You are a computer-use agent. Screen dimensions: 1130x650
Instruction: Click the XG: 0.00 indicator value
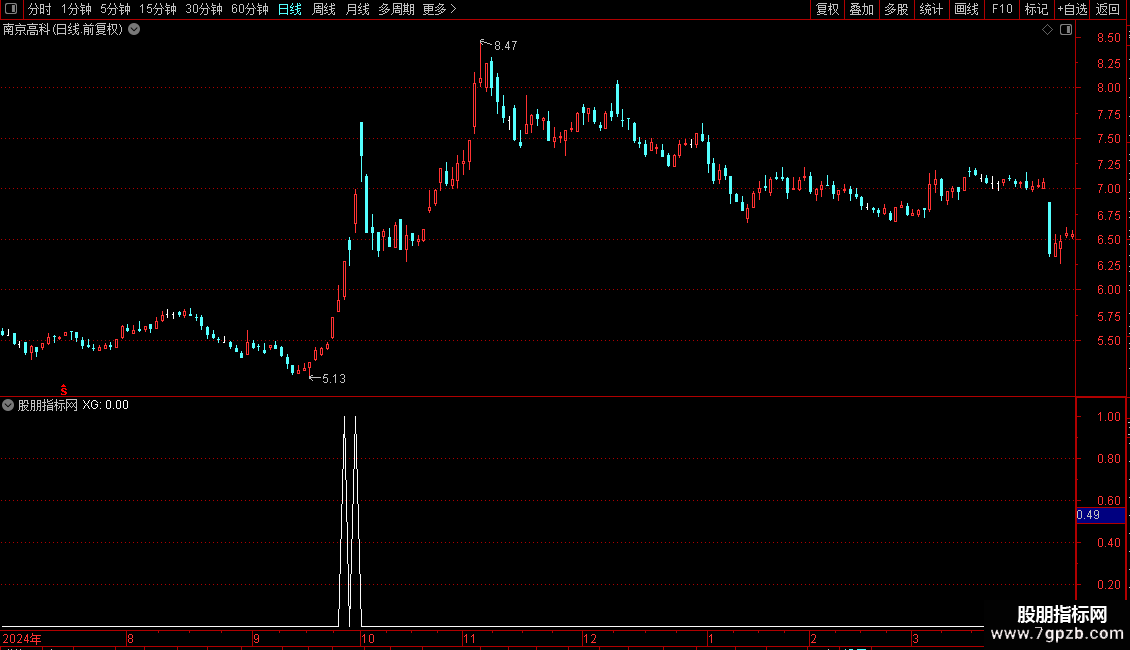coord(105,405)
